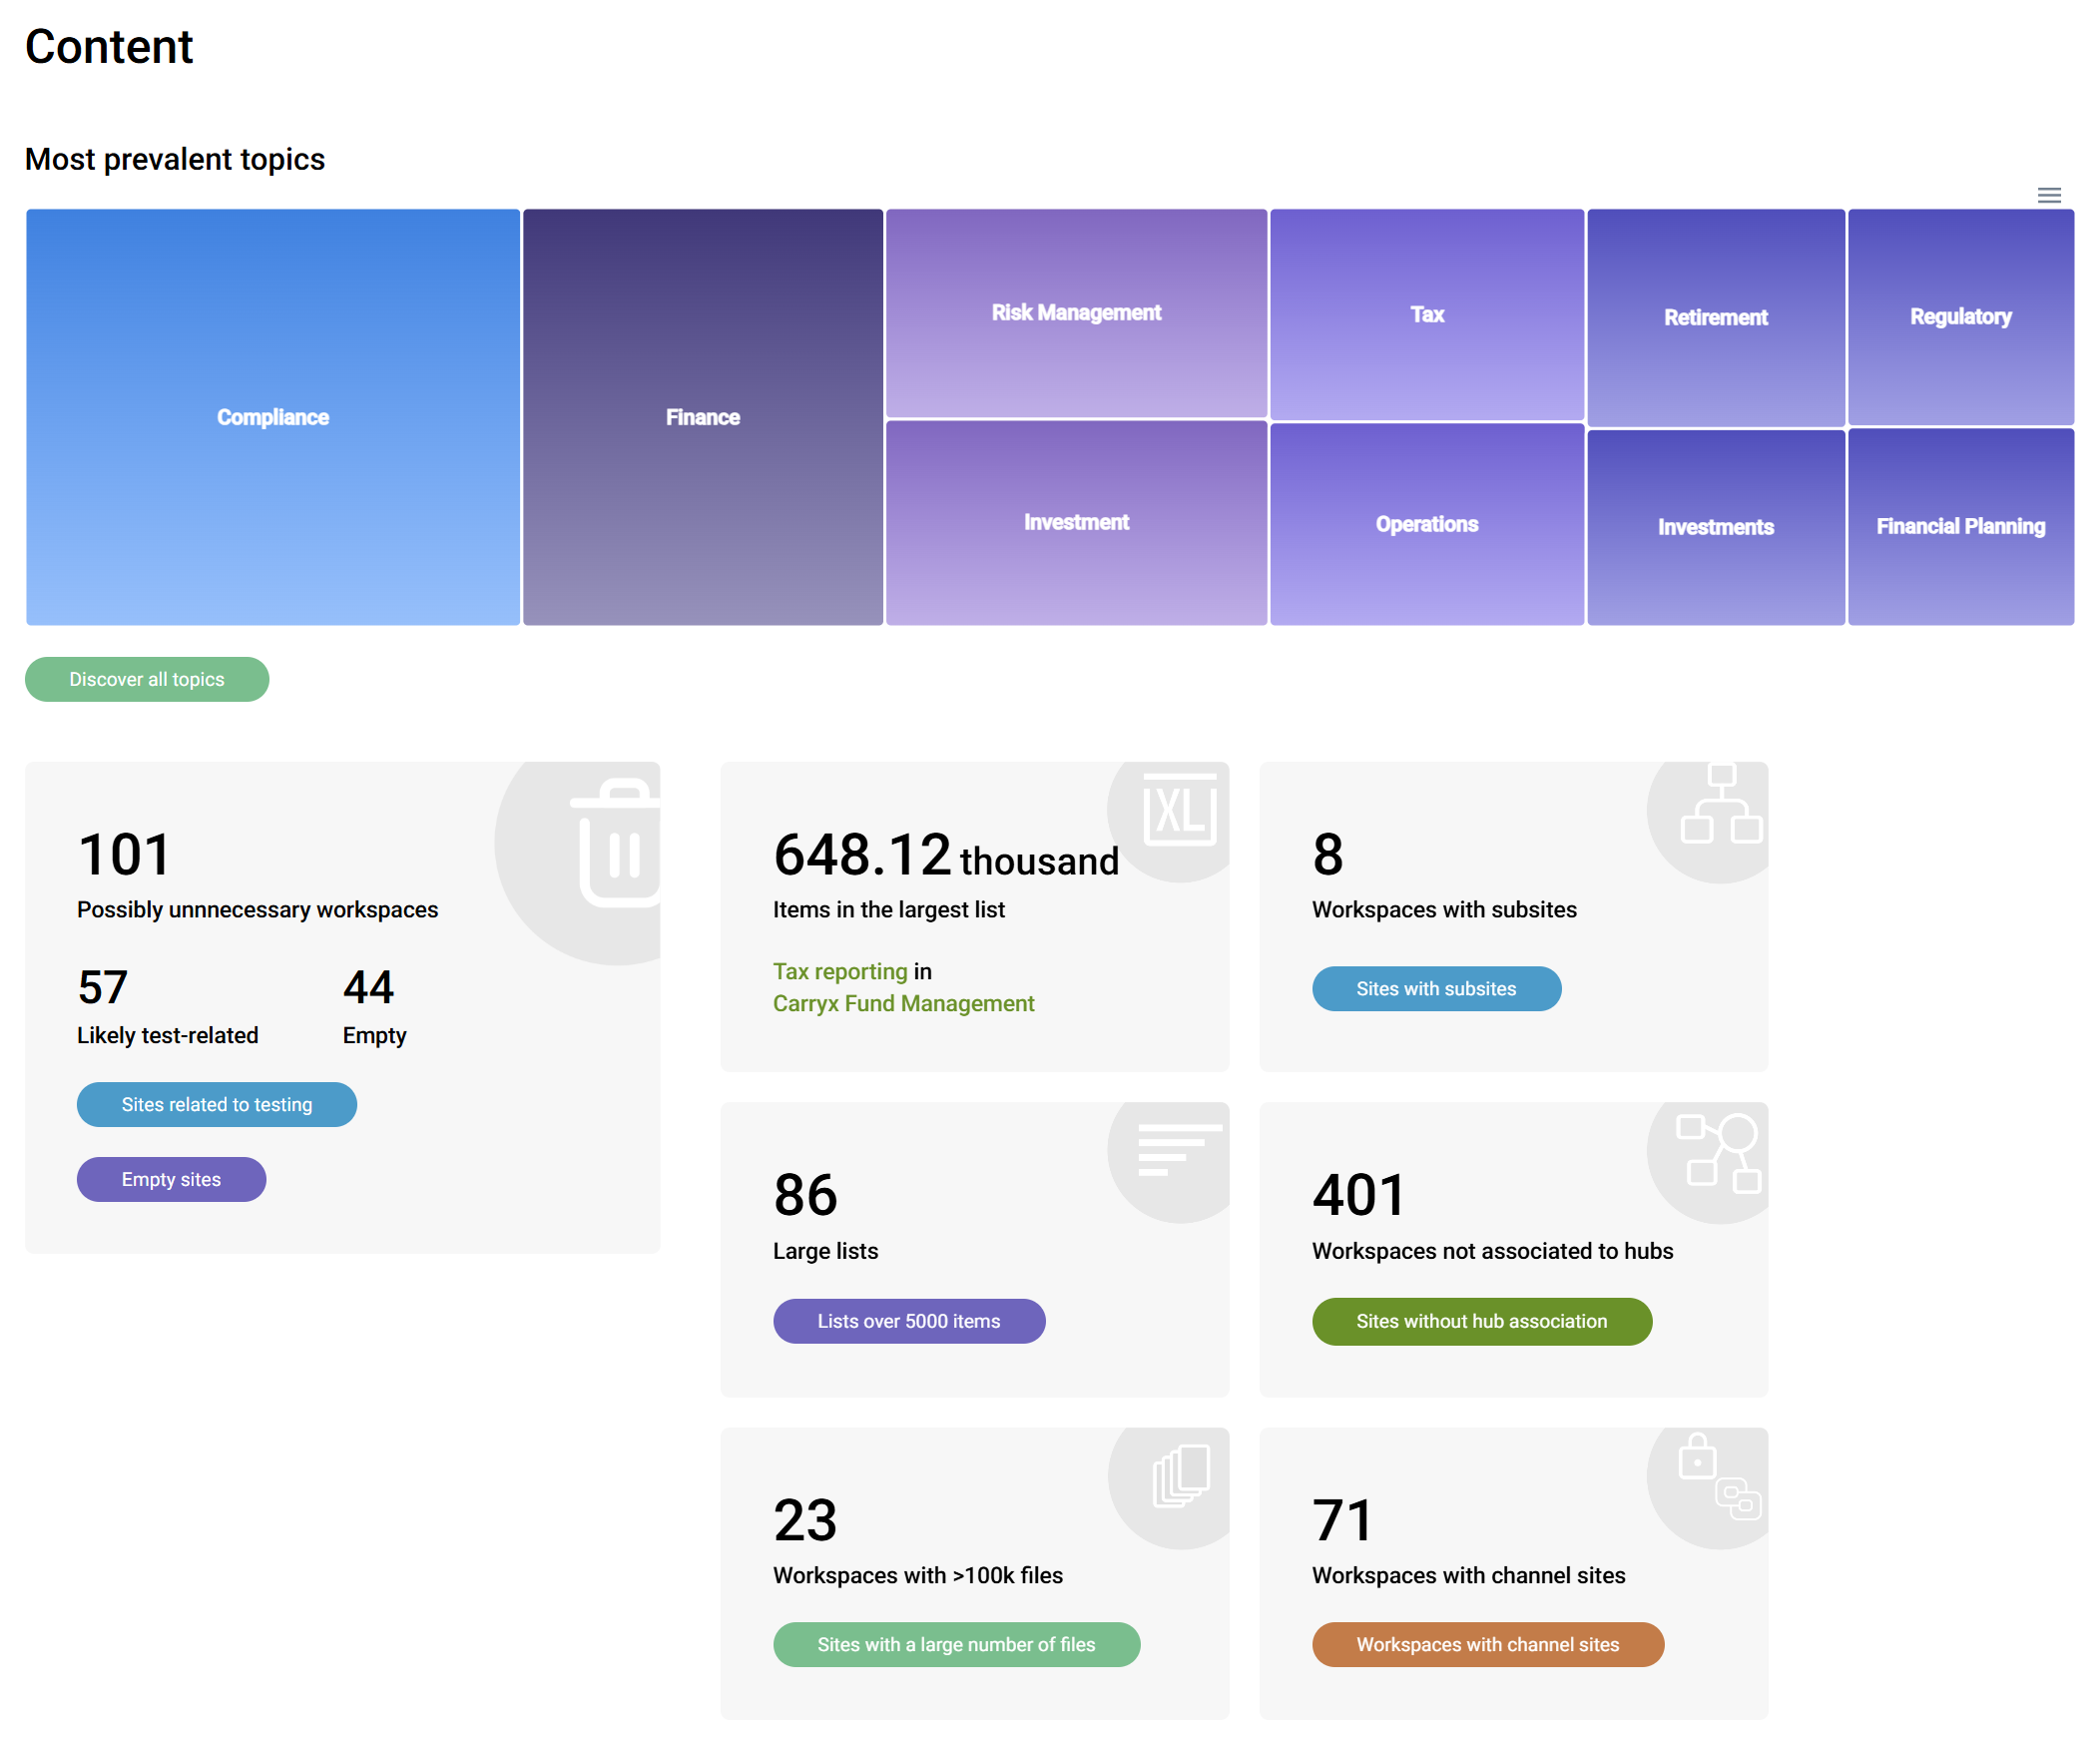This screenshot has width=2100, height=1742.
Task: Show Lists over 5000 items
Action: tap(908, 1321)
